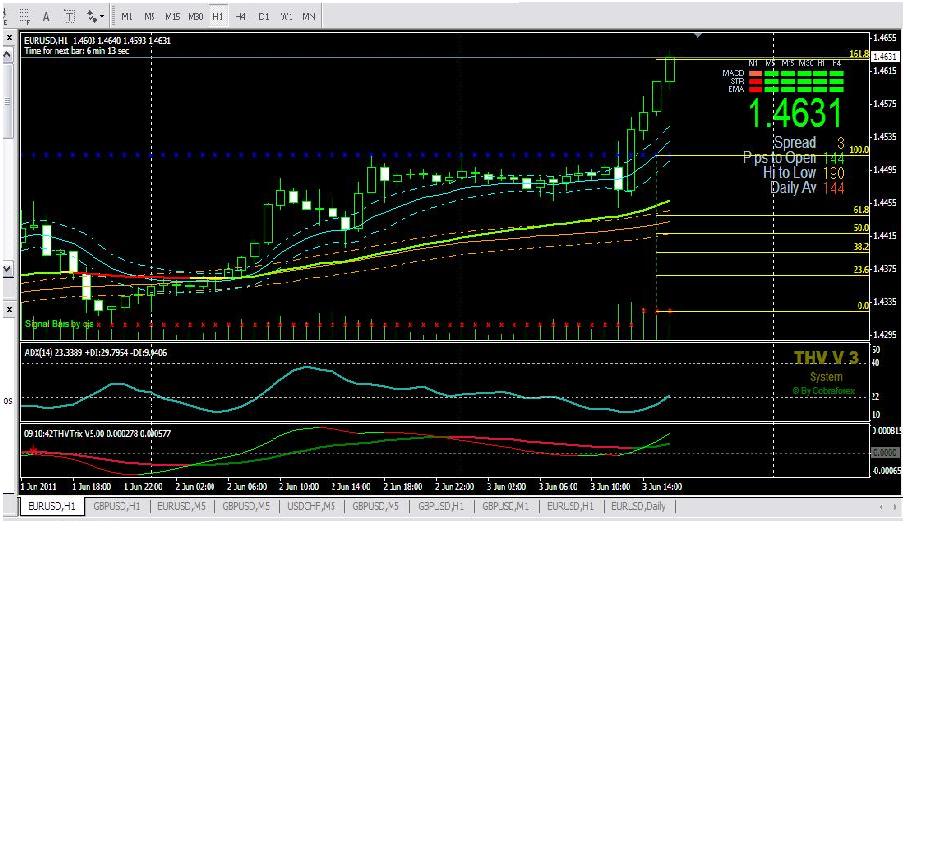Select the text 'A' drawing tool
The width and height of the screenshot is (950, 850).
(46, 17)
